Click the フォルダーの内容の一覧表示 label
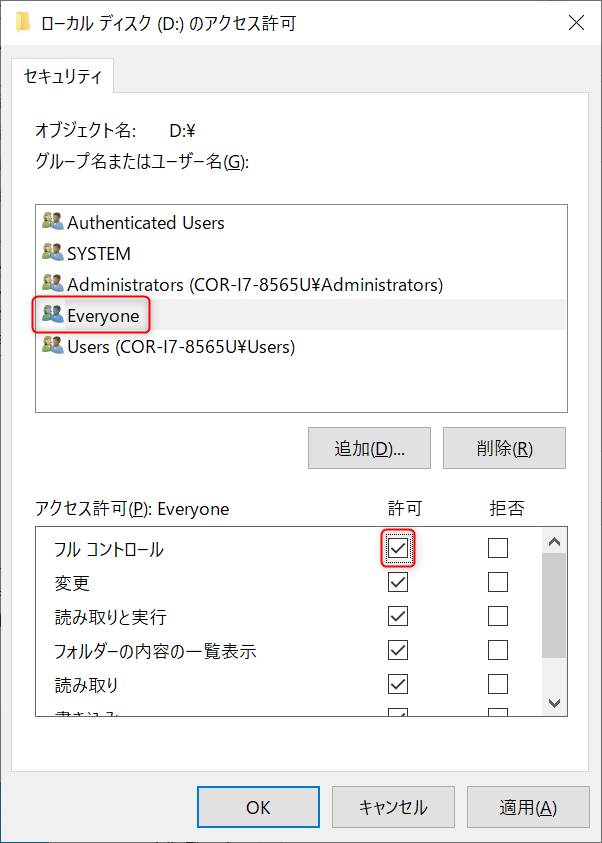 click(x=155, y=652)
